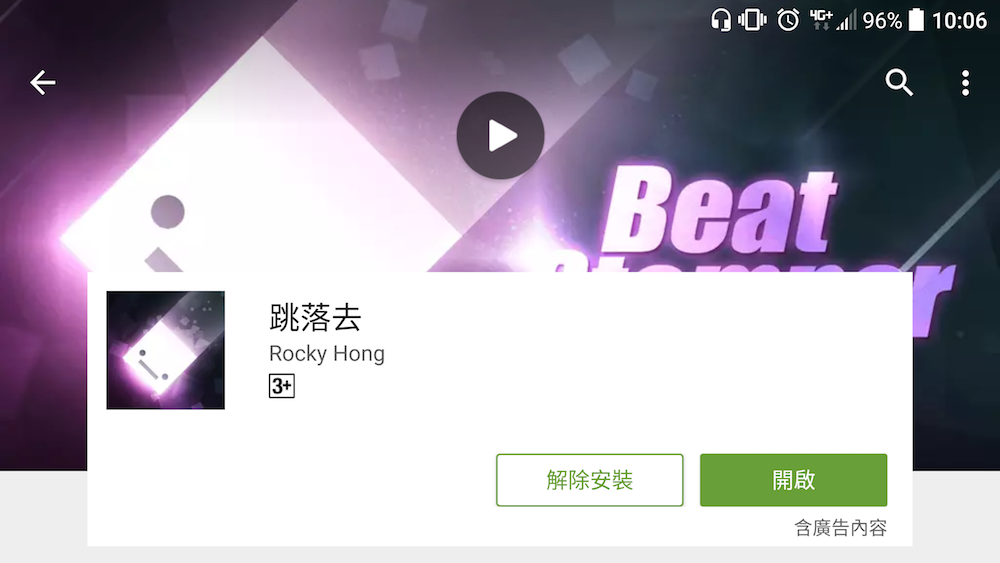Tap the headphones status bar icon
This screenshot has width=1000, height=563.
point(721,20)
